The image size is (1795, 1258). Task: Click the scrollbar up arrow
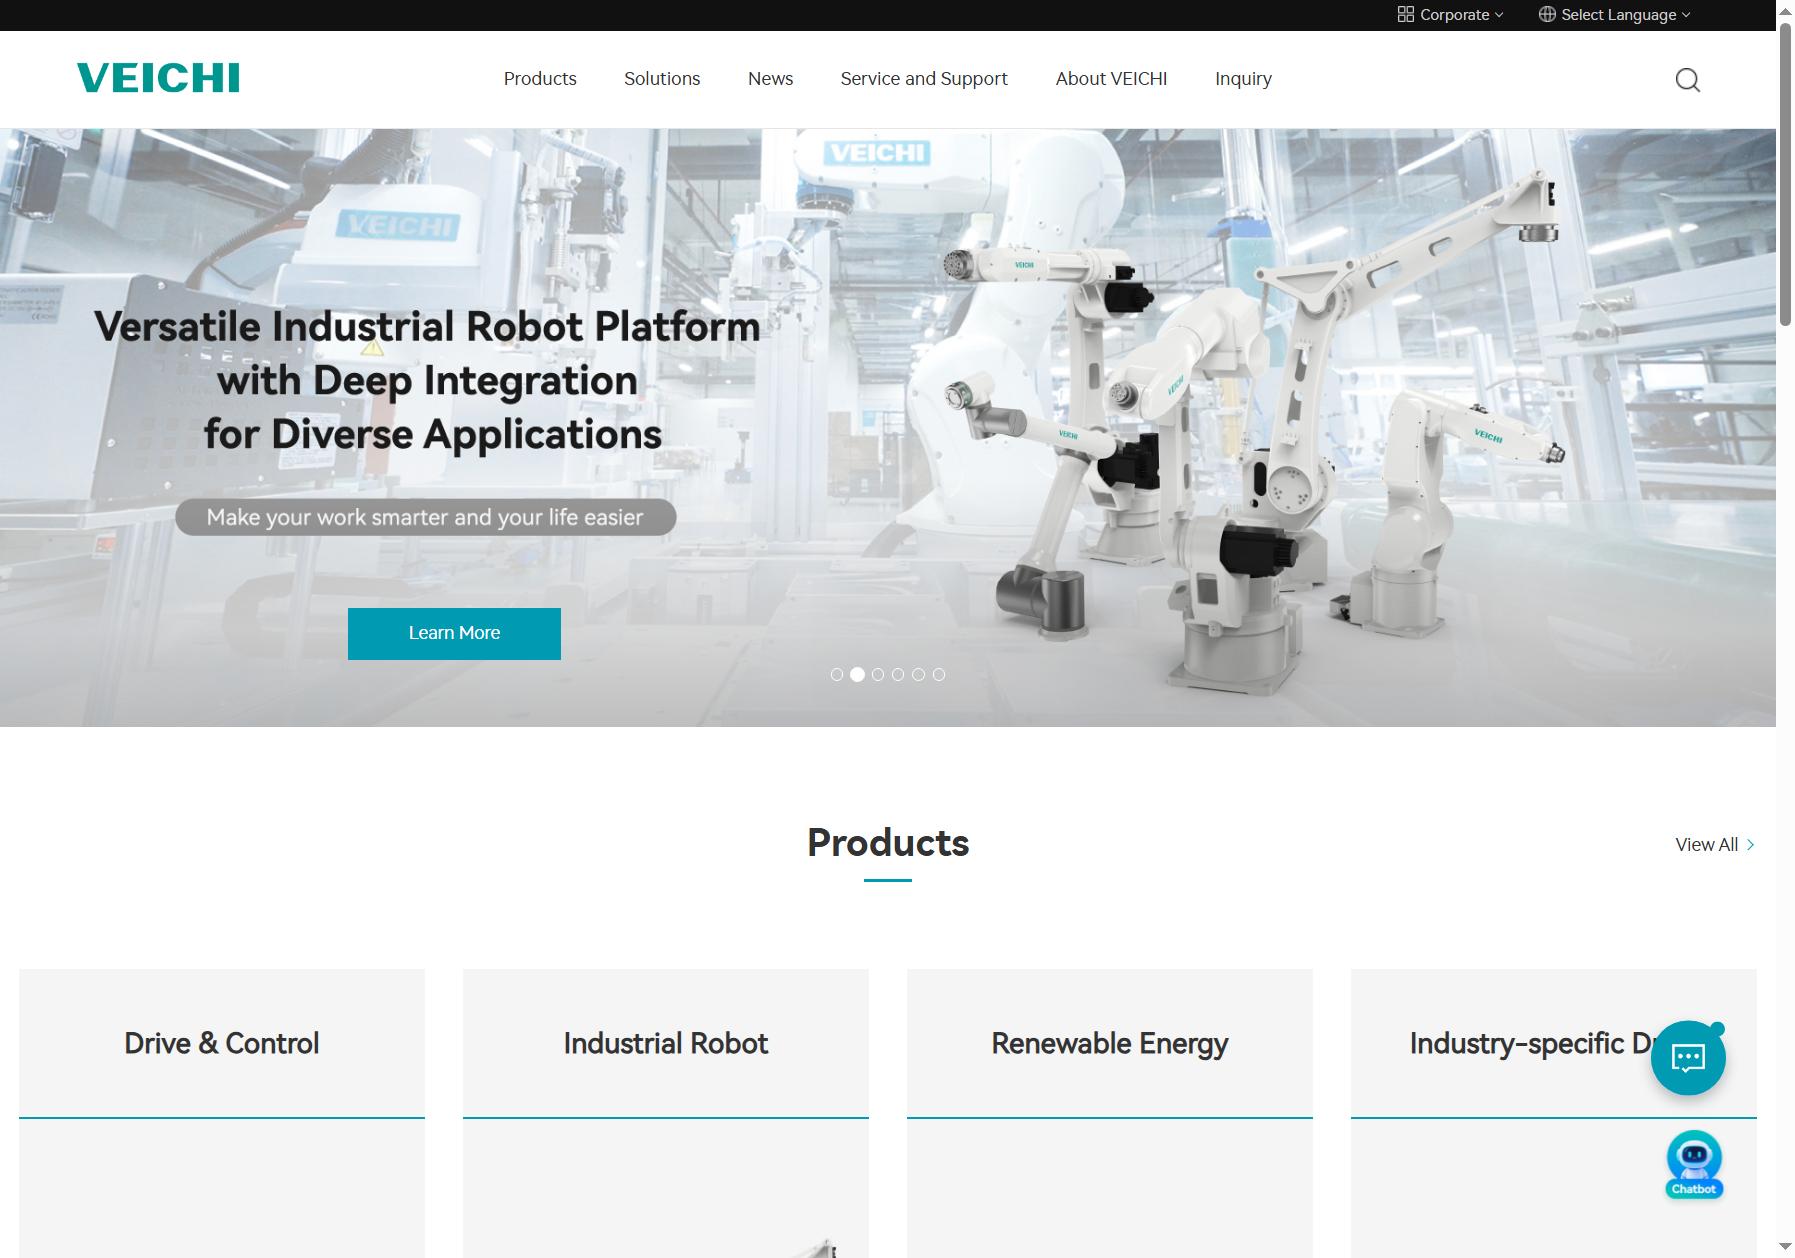tap(1785, 10)
